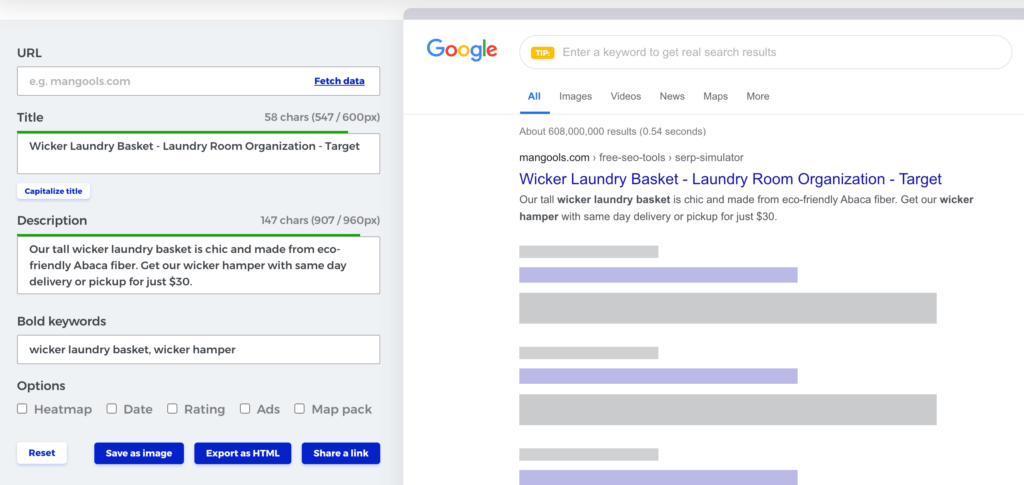Screen dimensions: 1024x485
Task: Click the Google keyword search box
Action: coord(765,52)
